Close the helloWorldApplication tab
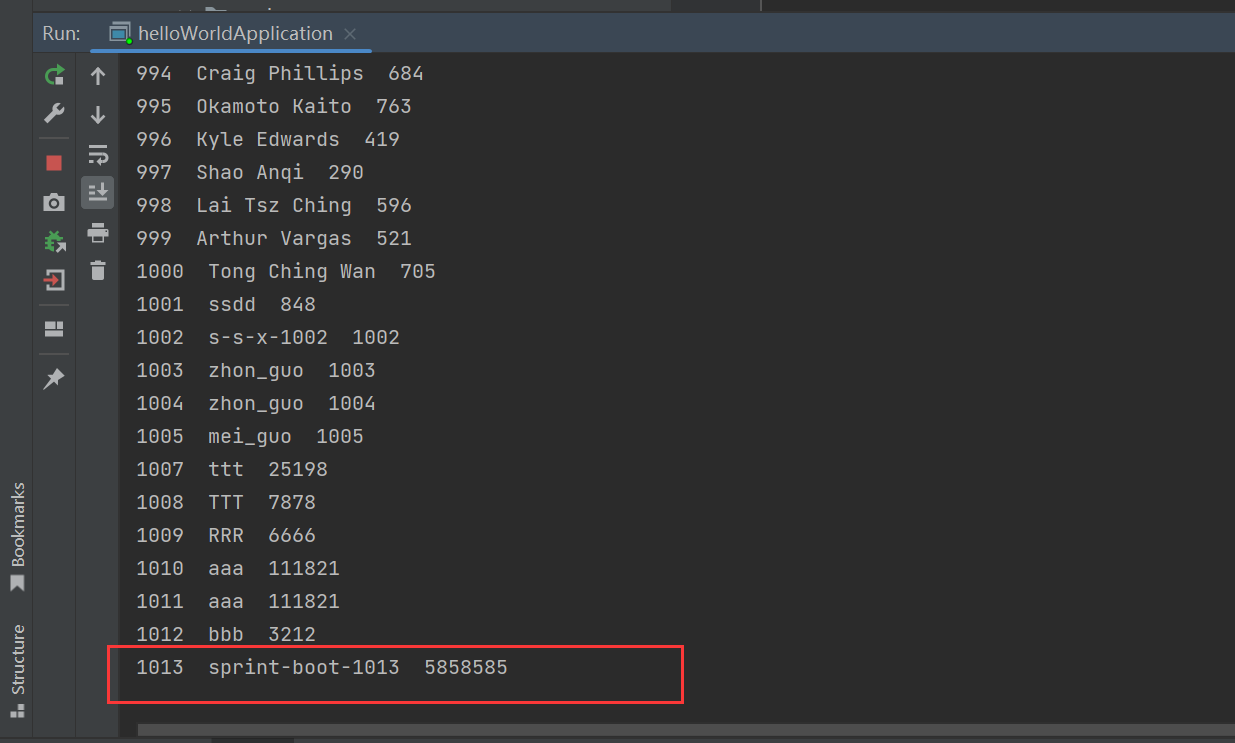Screen dimensions: 1235x743 pos(349,34)
